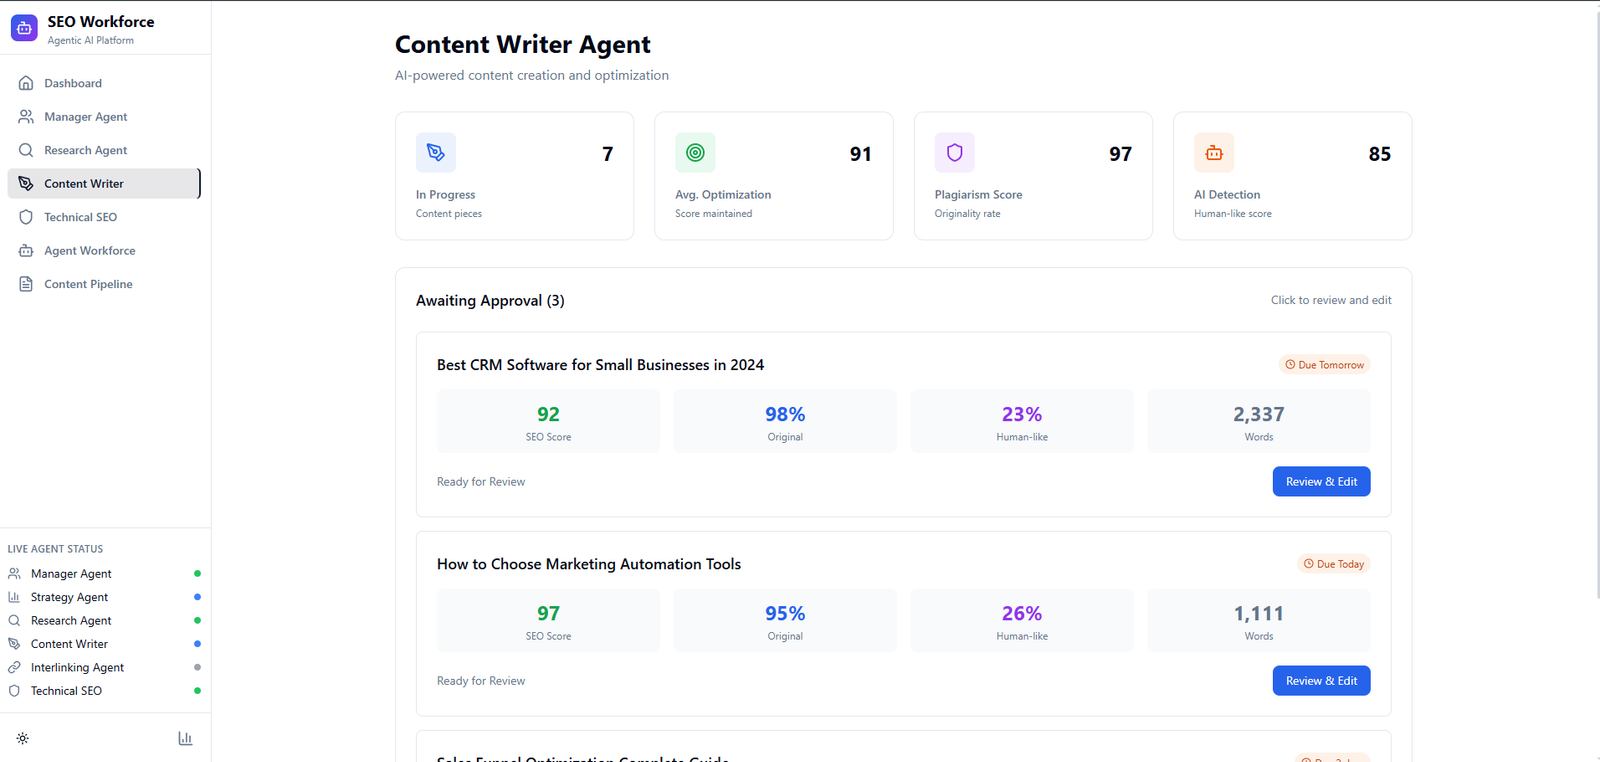Click the In Progress pen icon on stat card
This screenshot has height=762, width=1600.
436,153
